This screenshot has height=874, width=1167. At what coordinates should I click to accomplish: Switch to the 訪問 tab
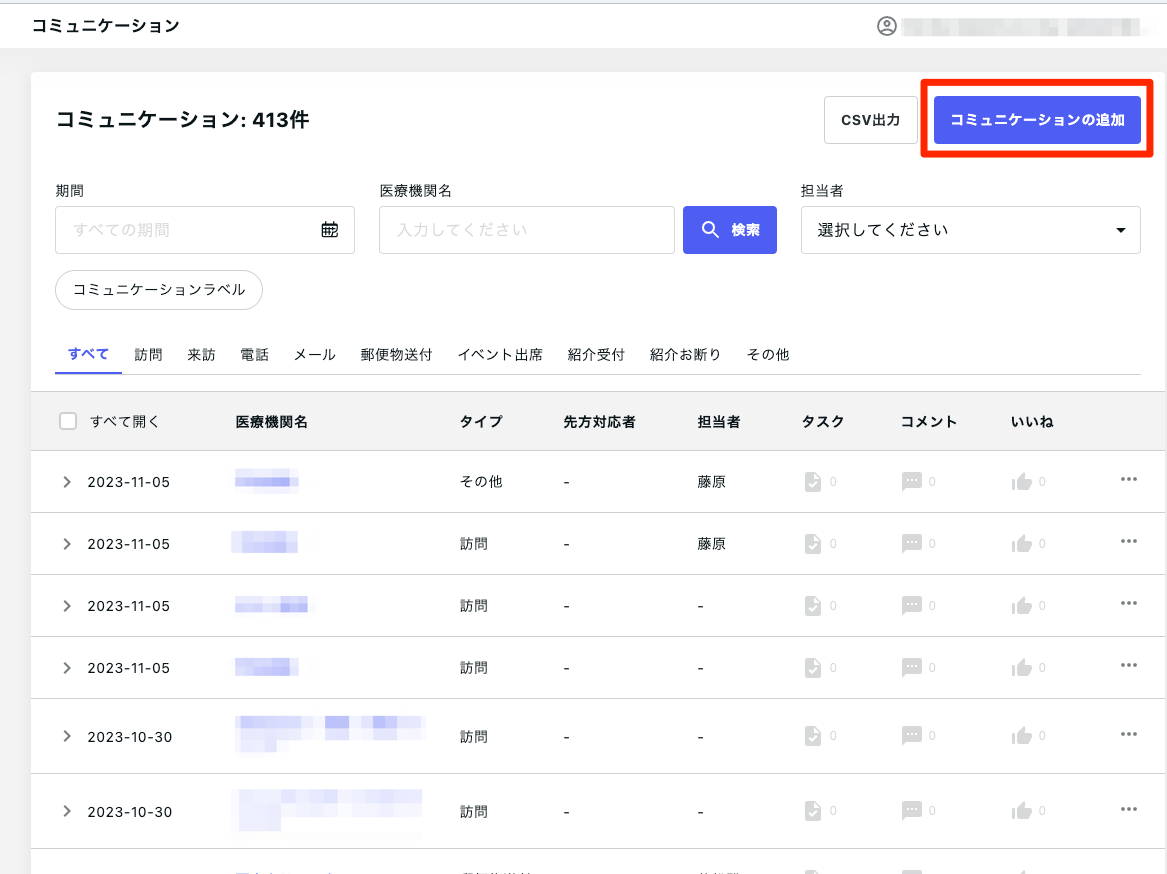click(x=148, y=354)
